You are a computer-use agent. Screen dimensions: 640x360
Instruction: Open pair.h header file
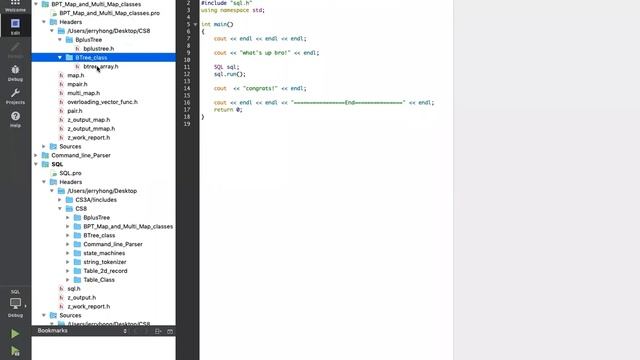click(x=75, y=111)
